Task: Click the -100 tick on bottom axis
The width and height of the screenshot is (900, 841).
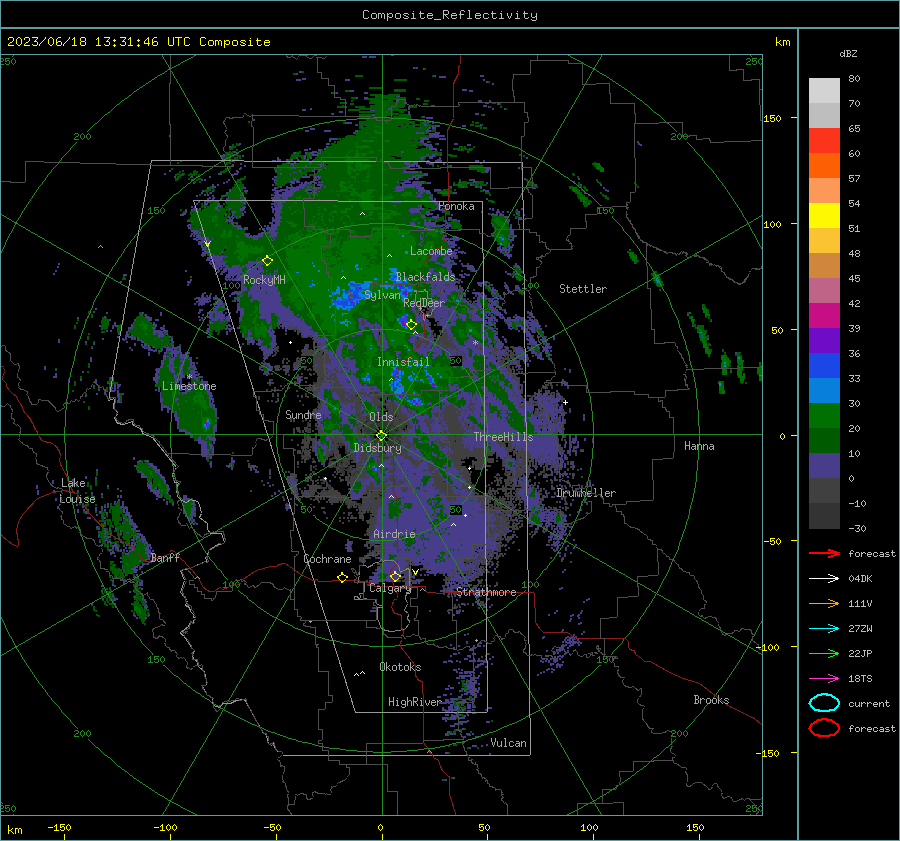Action: tap(165, 827)
